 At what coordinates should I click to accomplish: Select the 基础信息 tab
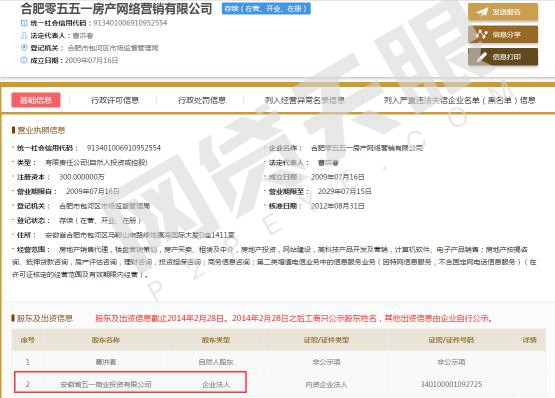click(x=36, y=100)
